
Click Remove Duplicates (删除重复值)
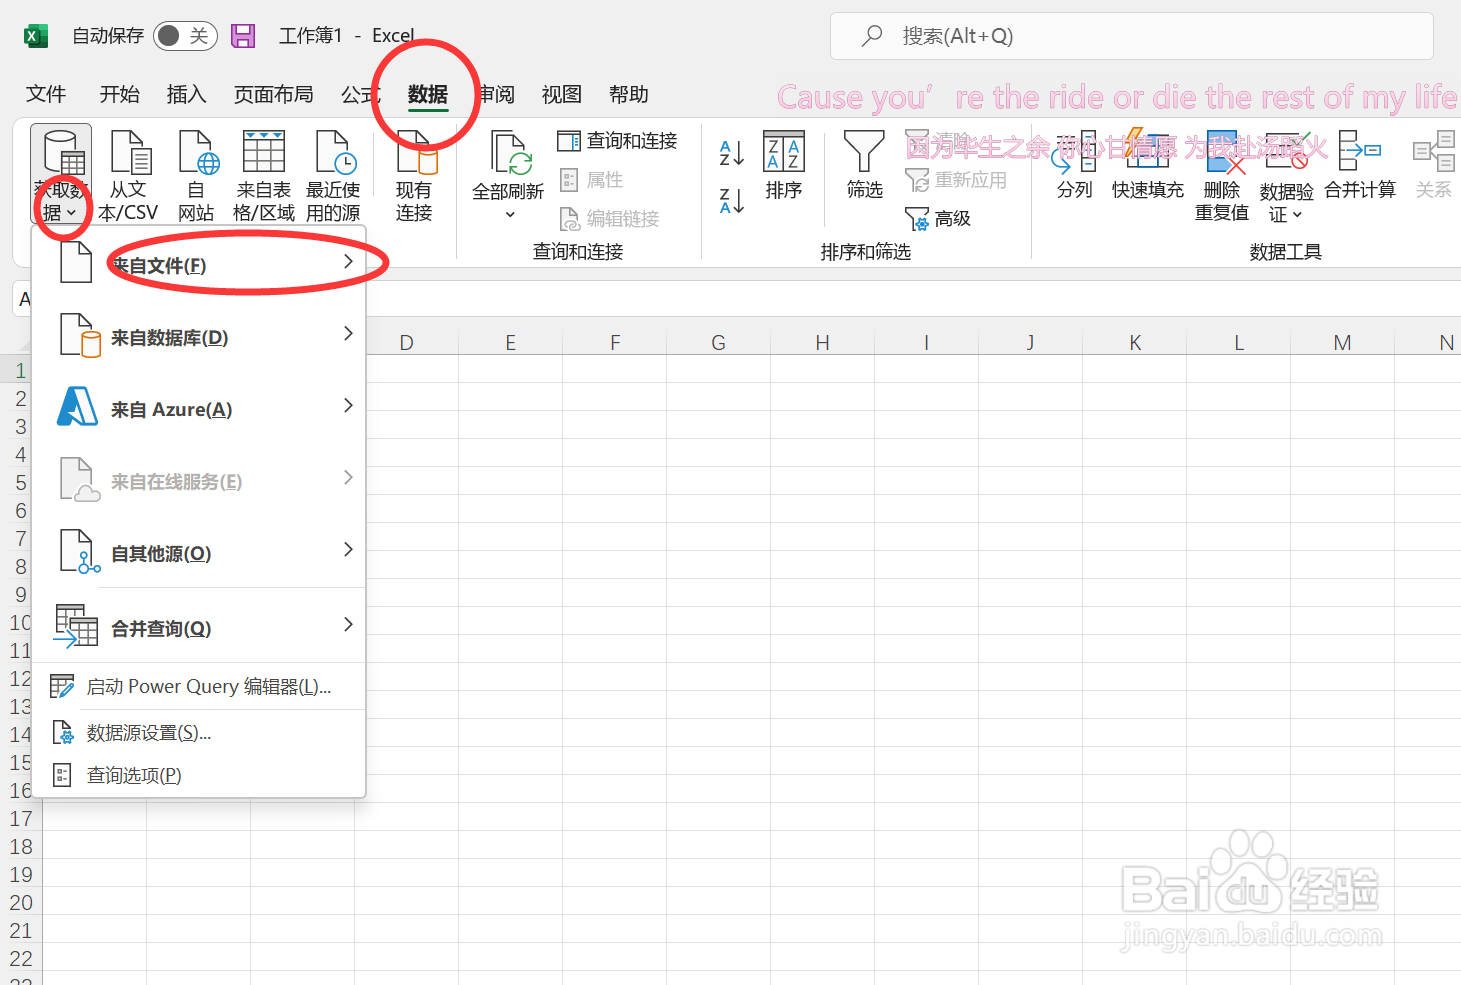(1222, 175)
